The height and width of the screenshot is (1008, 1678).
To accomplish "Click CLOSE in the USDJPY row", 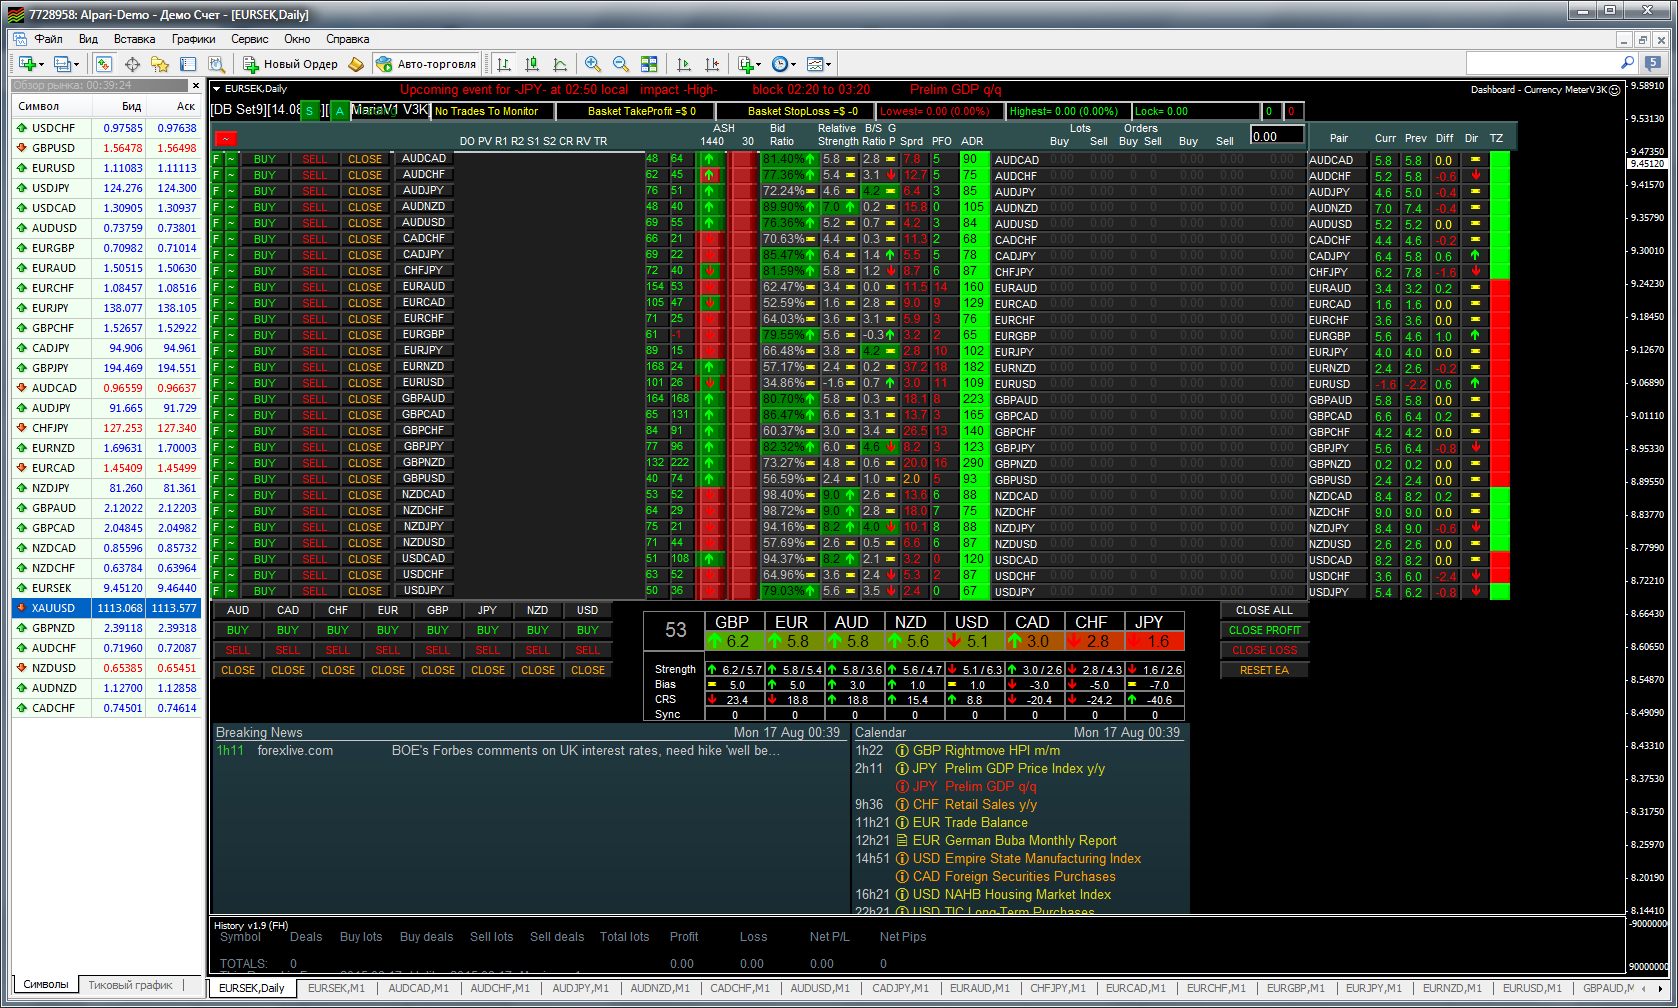I will pyautogui.click(x=364, y=591).
